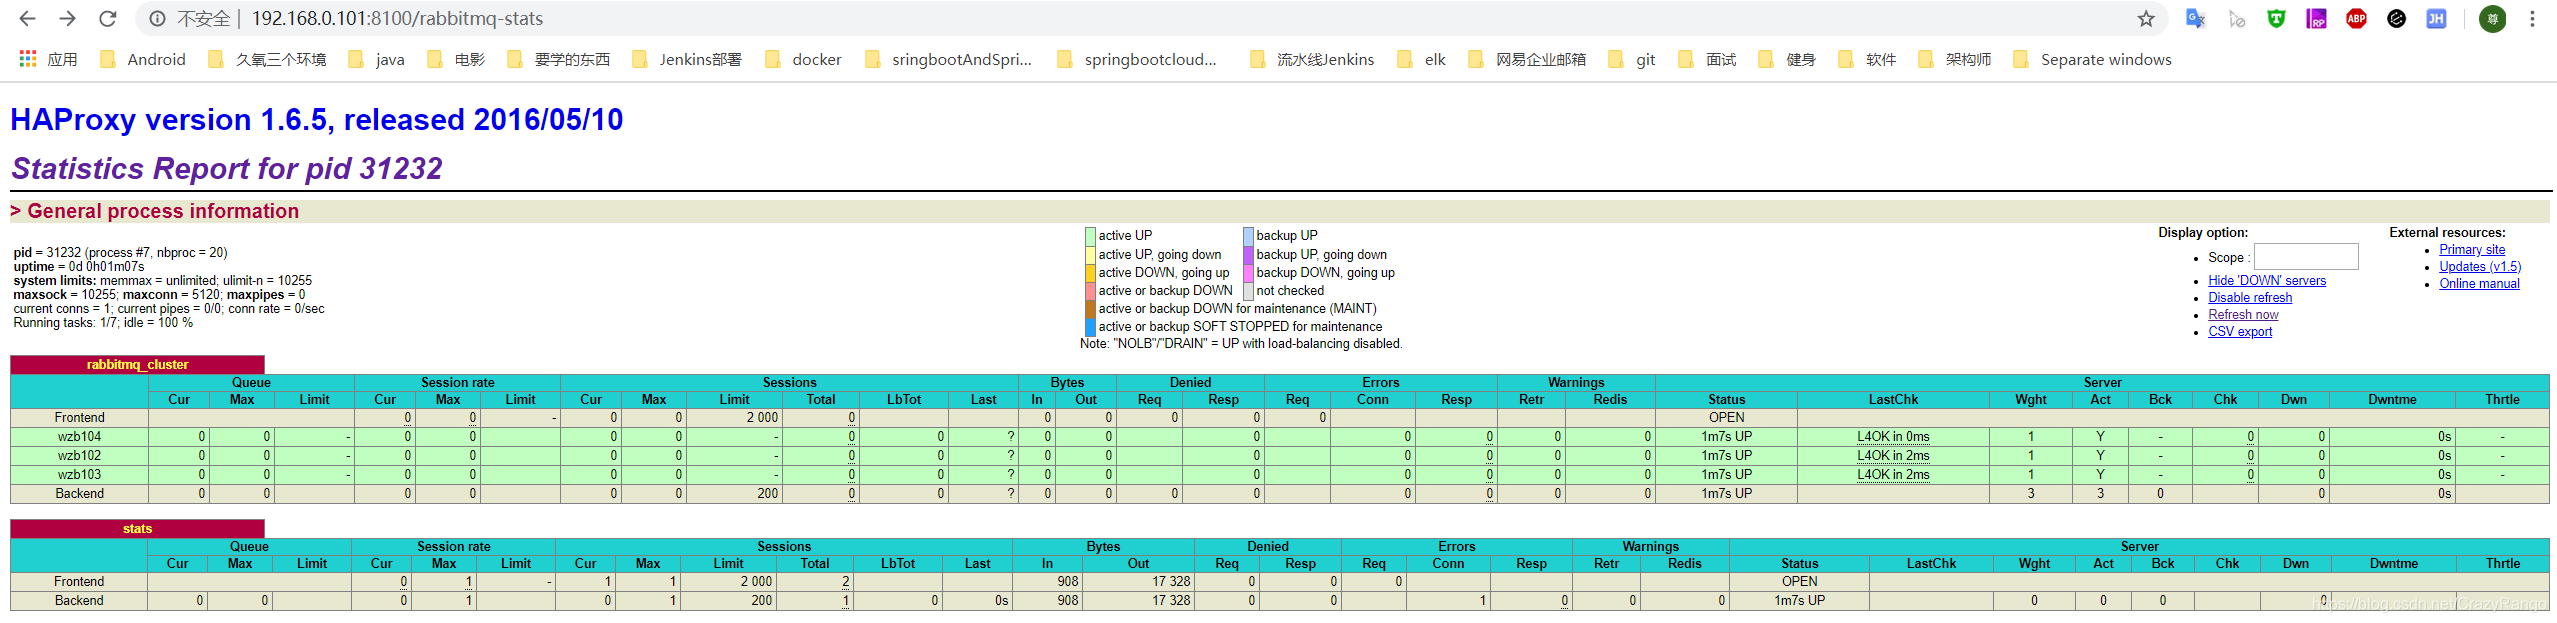Open the red ABP Adblock Plus icon
This screenshot has width=2557, height=623.
tap(2356, 18)
